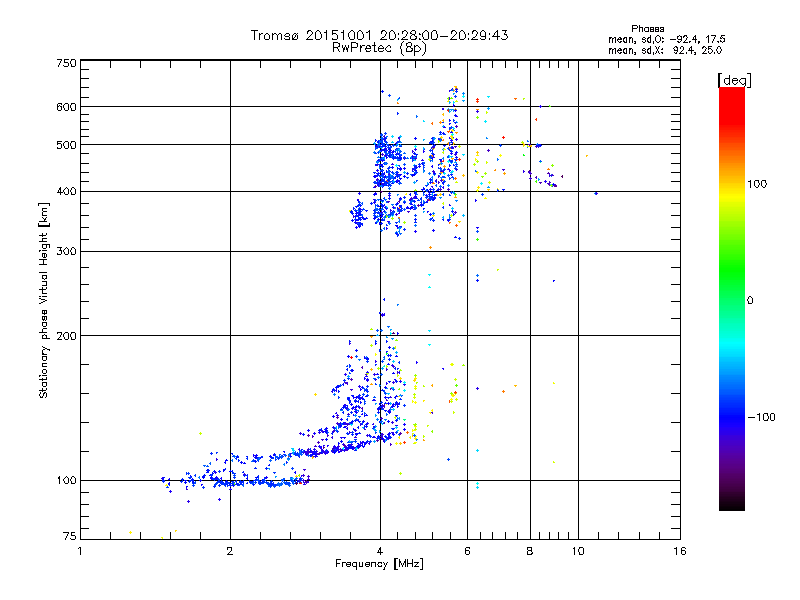Click the colorbar label '-100'

(761, 417)
